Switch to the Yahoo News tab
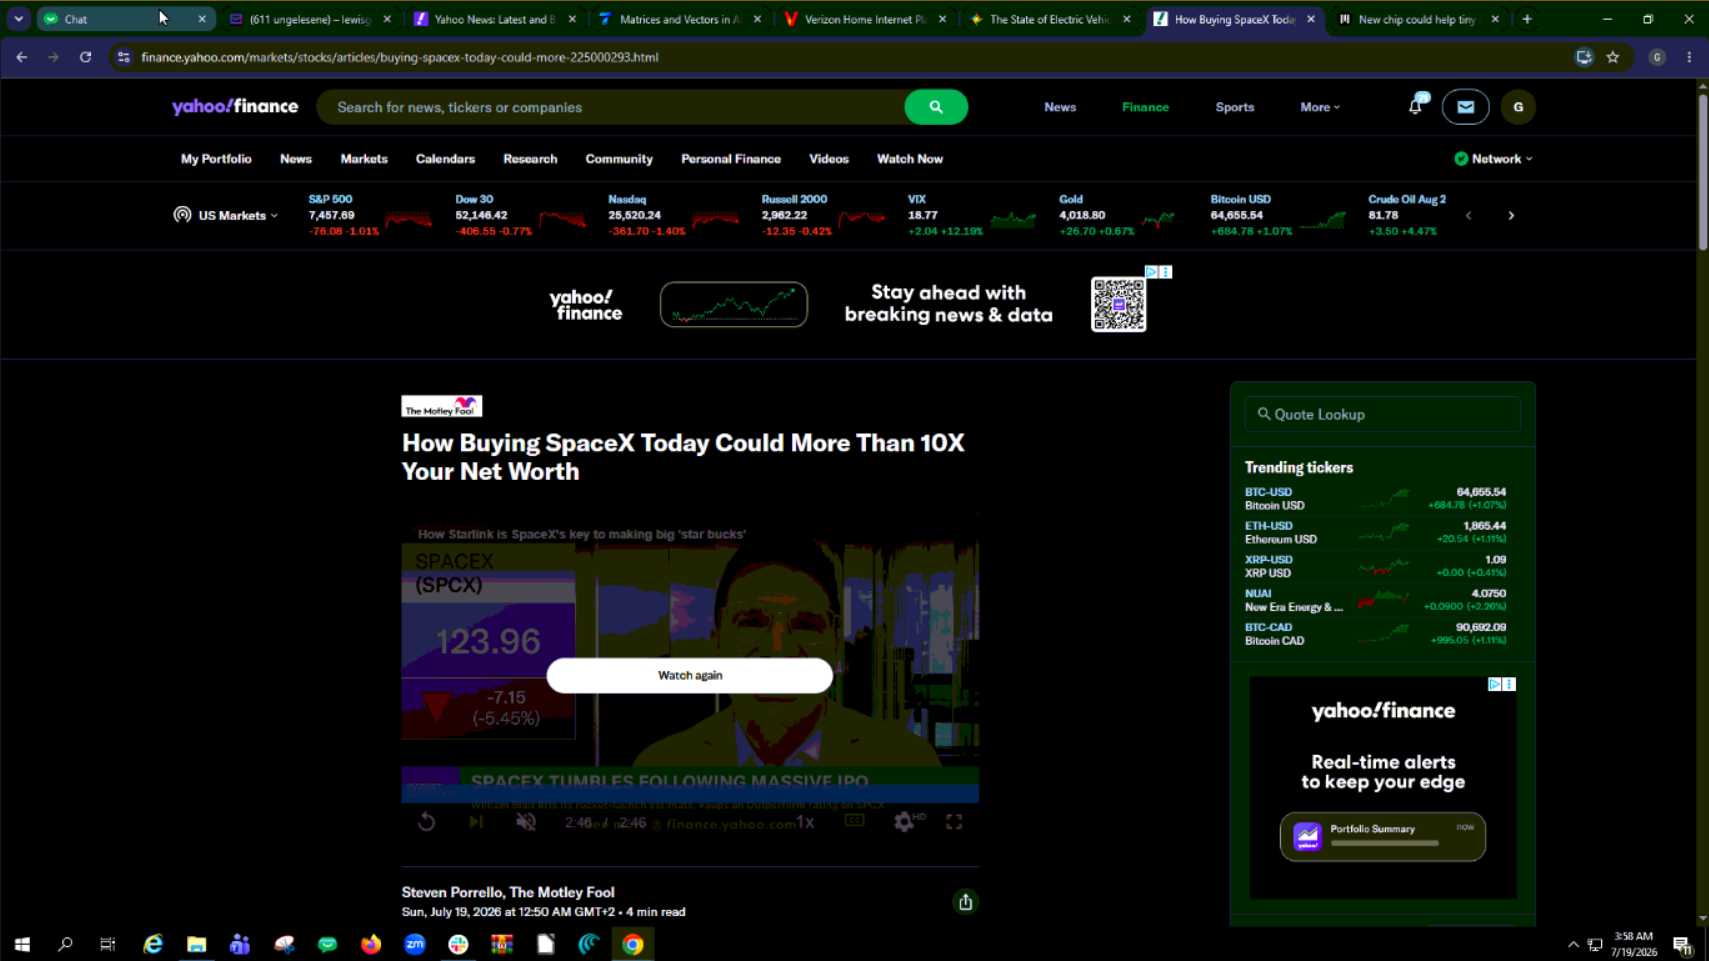 496,19
